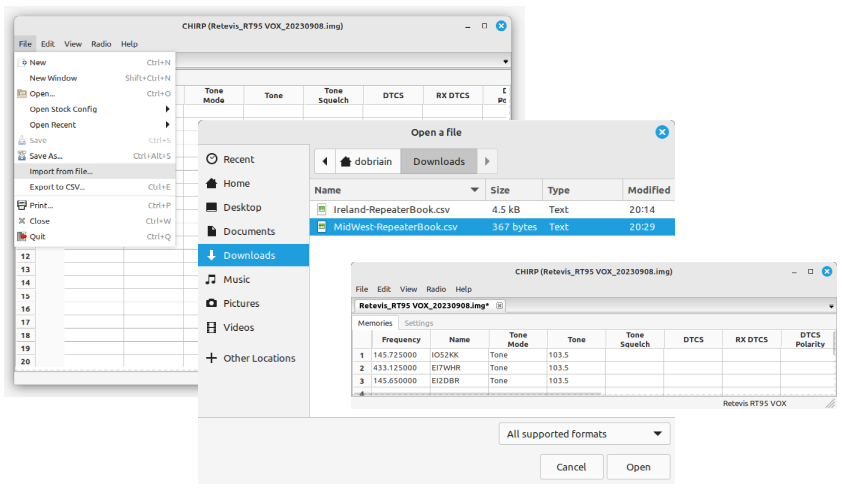The height and width of the screenshot is (490, 842).
Task: Open Recent location in file dialog sidebar
Action: click(x=253, y=160)
